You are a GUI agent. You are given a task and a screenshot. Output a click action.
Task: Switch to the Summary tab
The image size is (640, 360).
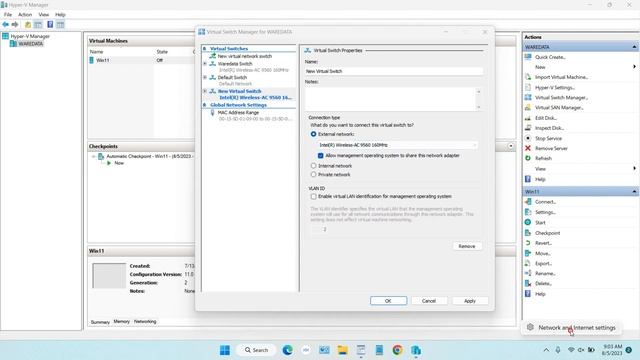(100, 322)
